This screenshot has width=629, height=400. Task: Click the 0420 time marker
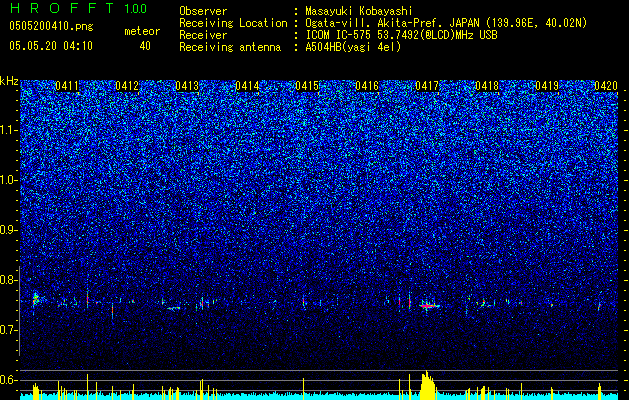click(606, 86)
